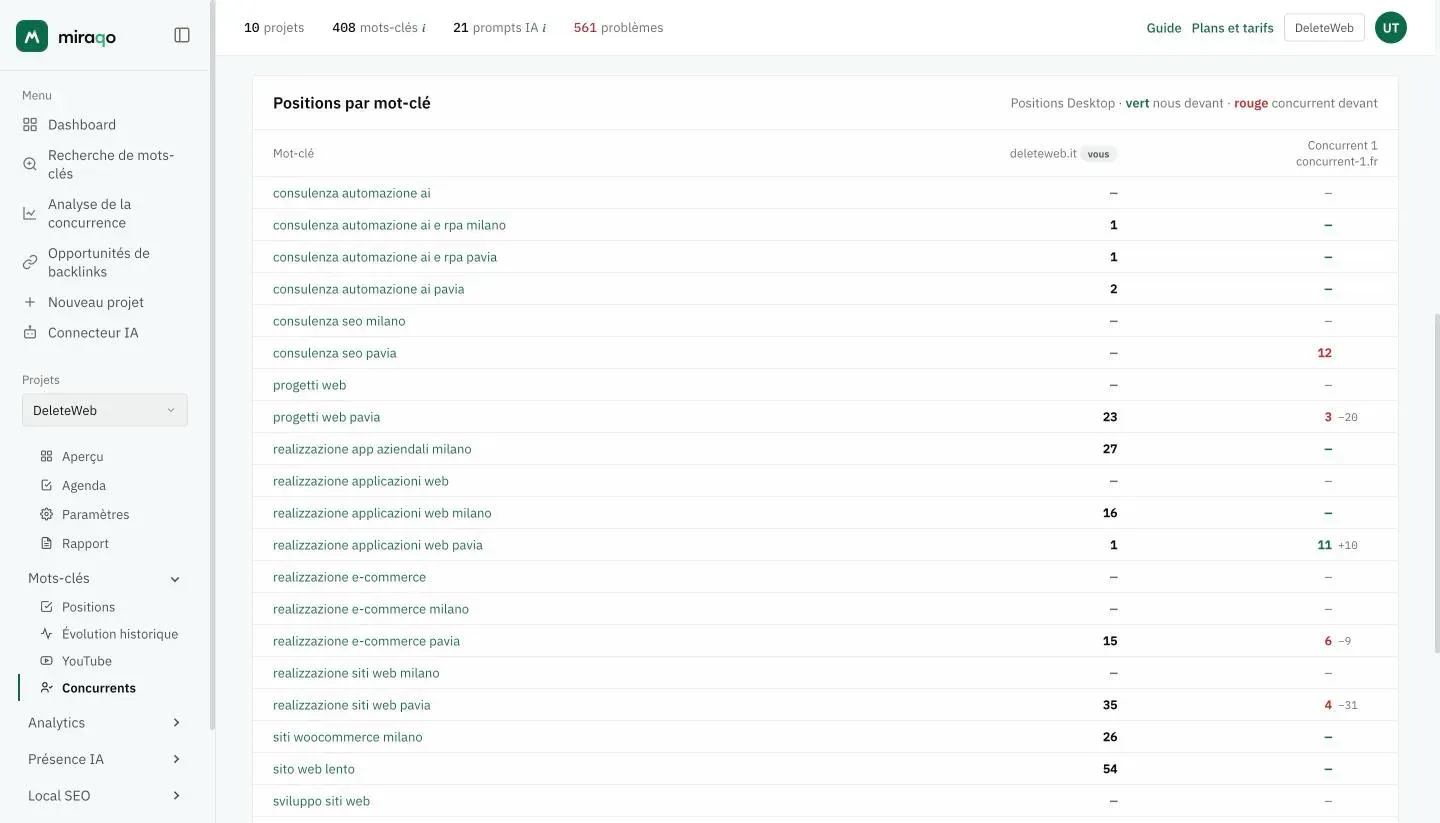Click the Analyse de la concurrence chart icon

tap(30, 213)
